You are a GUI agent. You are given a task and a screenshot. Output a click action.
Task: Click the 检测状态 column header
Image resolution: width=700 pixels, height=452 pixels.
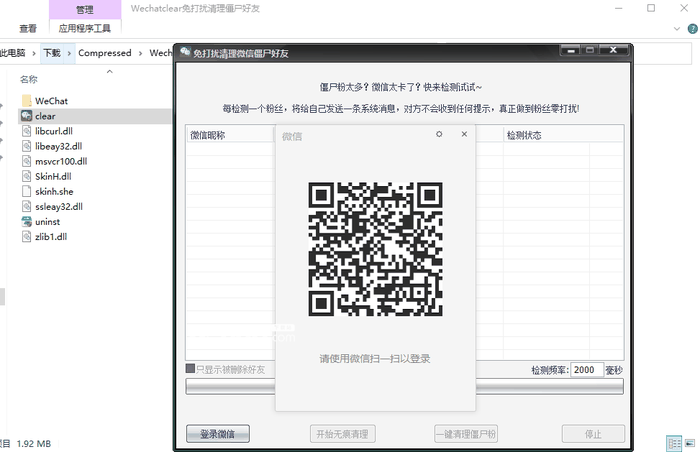(x=563, y=135)
